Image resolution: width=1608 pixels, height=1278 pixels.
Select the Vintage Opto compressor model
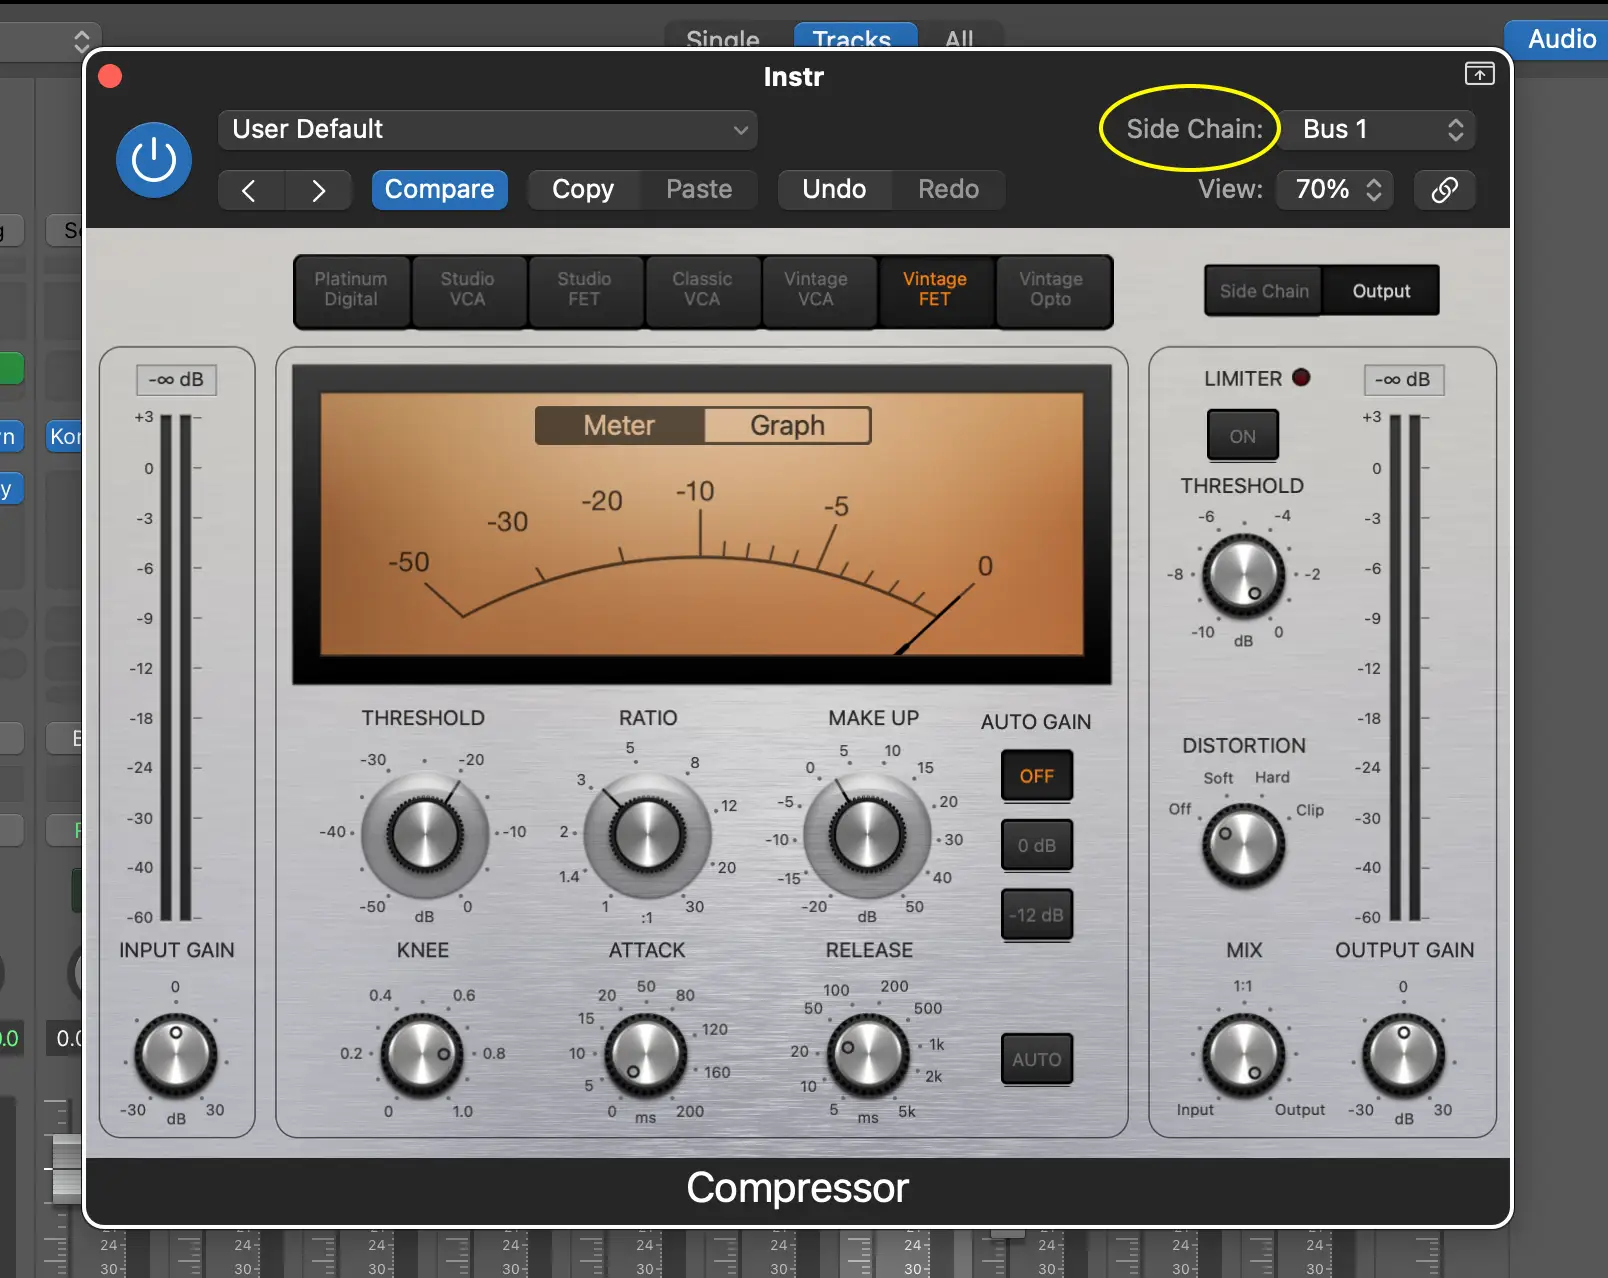pos(1051,290)
